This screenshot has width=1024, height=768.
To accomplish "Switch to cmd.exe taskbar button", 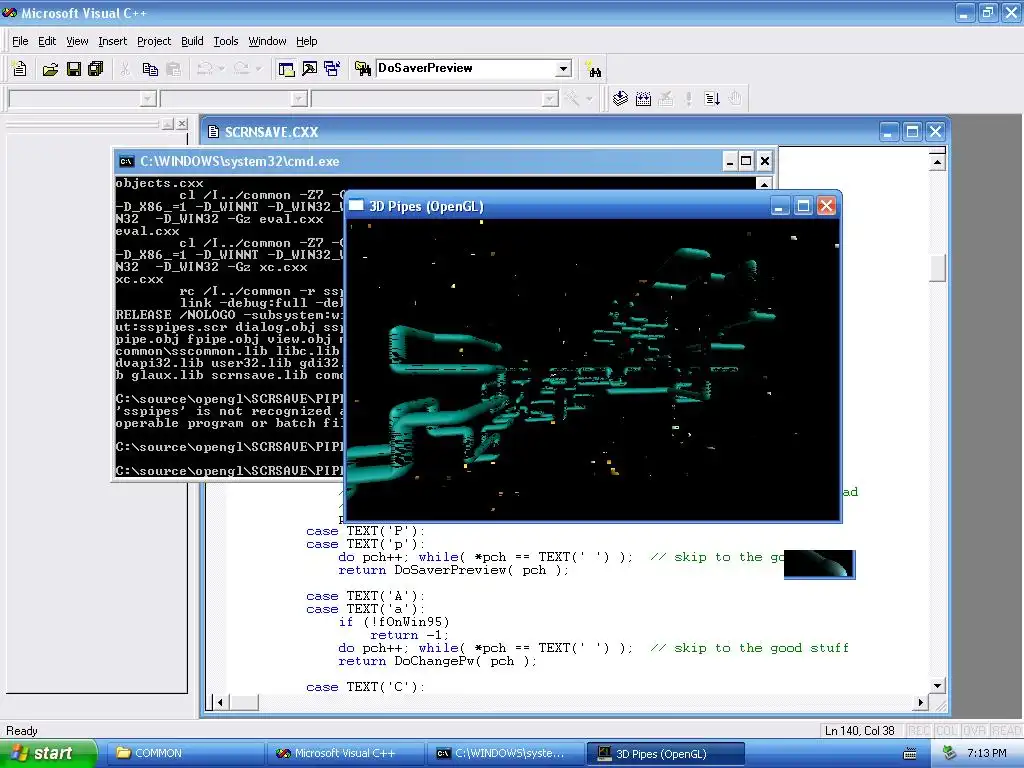I will 505,753.
